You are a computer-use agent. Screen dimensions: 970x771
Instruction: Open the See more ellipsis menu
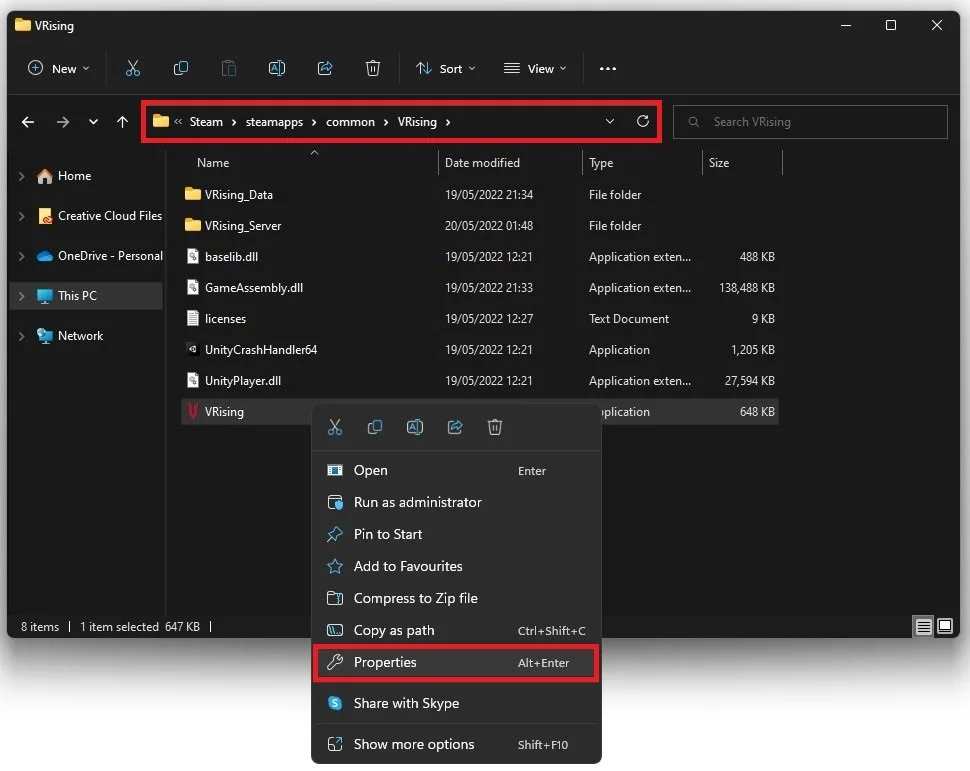coord(607,69)
